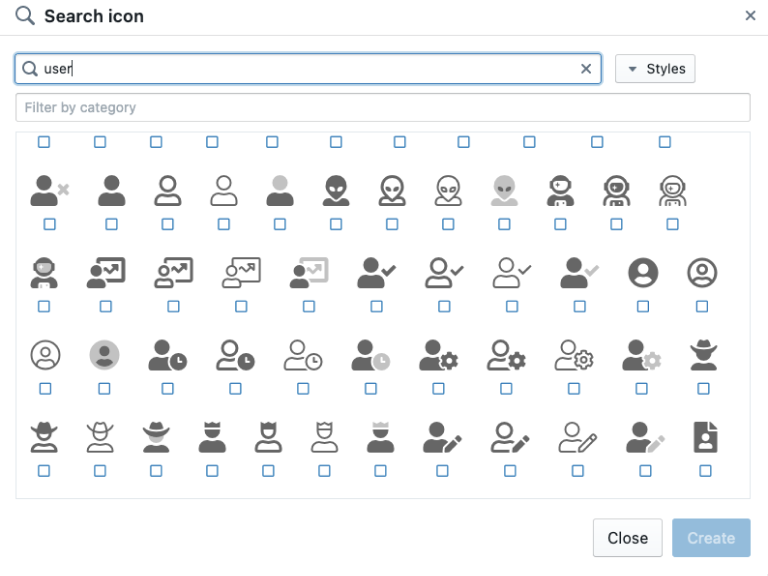Select the solid cowboy user icon in third row
Image resolution: width=768 pixels, height=576 pixels.
[704, 355]
